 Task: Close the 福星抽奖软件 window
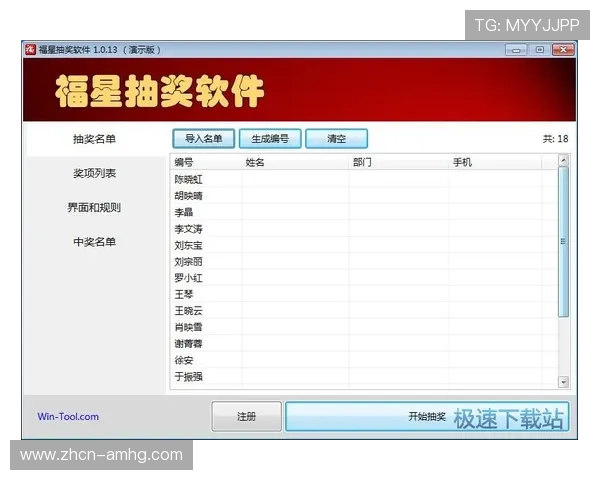point(563,50)
